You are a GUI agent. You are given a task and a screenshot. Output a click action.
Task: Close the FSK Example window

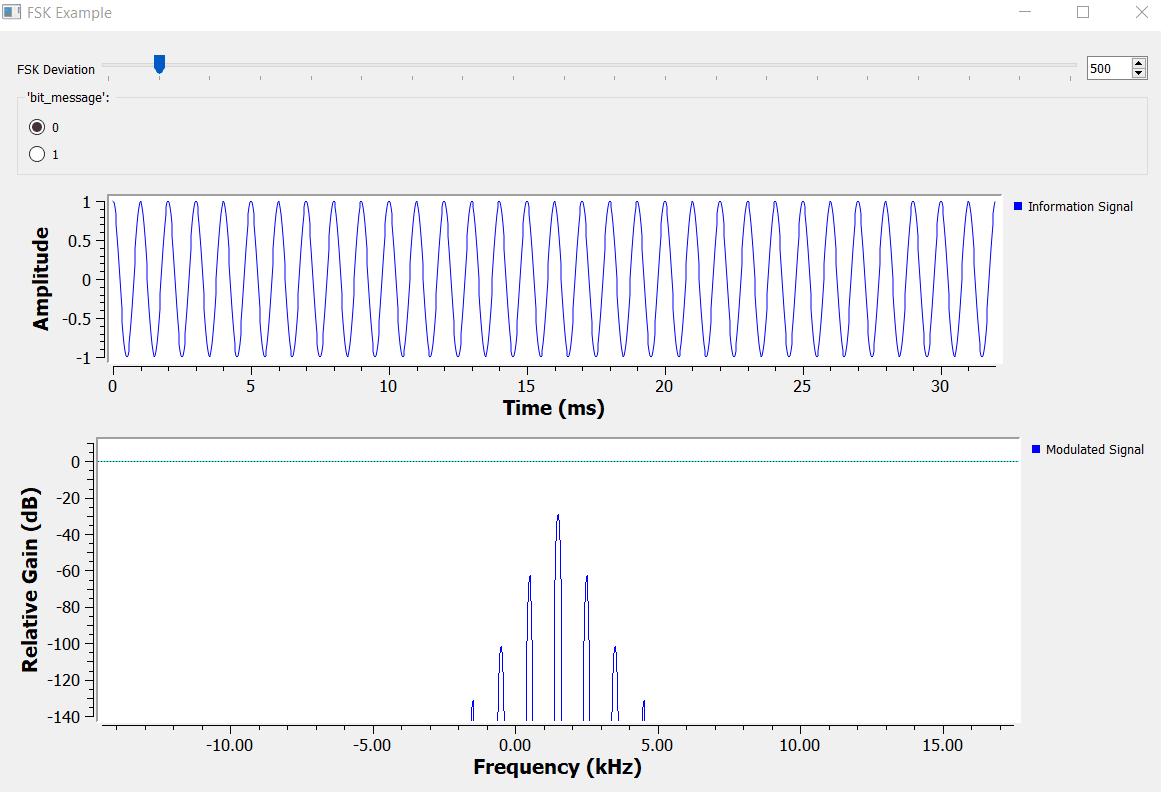1140,13
